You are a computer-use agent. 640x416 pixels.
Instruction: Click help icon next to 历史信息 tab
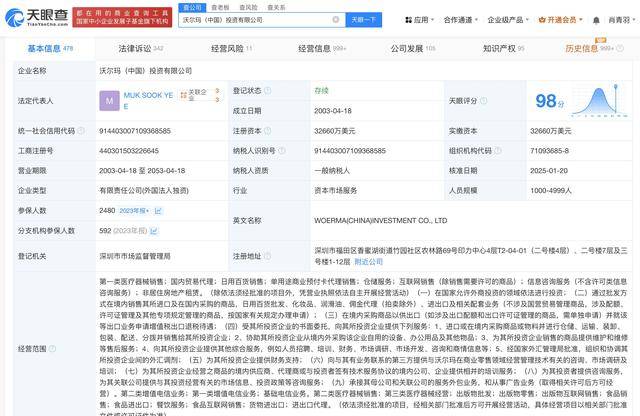coord(620,48)
